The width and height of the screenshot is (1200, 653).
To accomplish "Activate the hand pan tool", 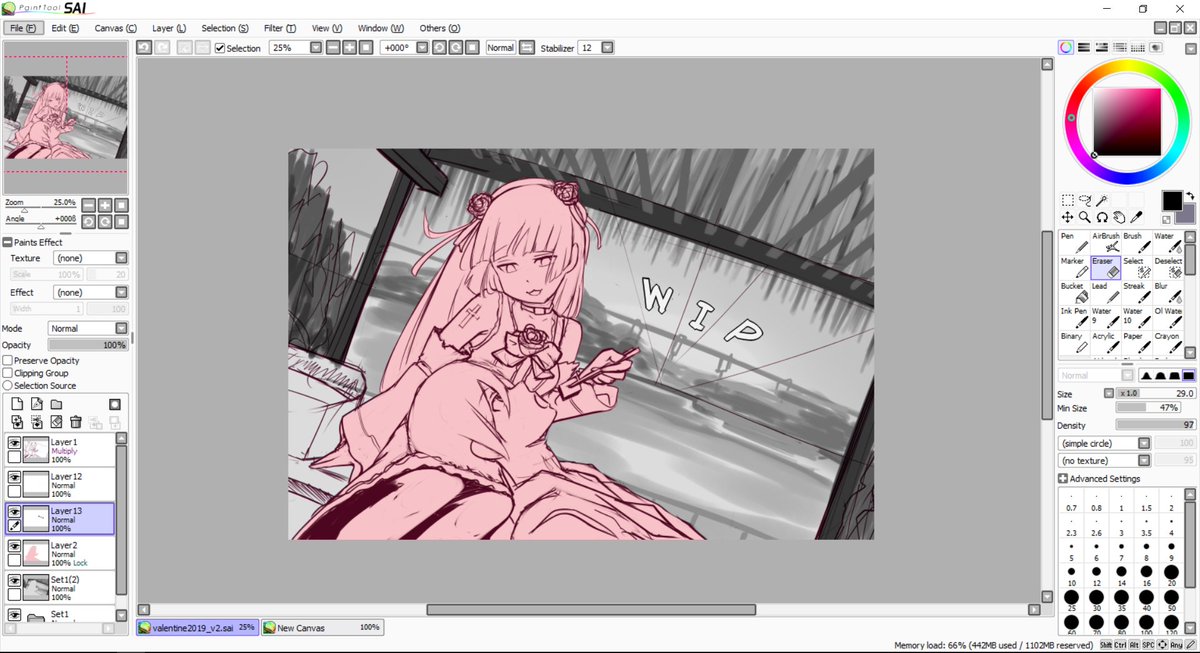I will click(1119, 217).
